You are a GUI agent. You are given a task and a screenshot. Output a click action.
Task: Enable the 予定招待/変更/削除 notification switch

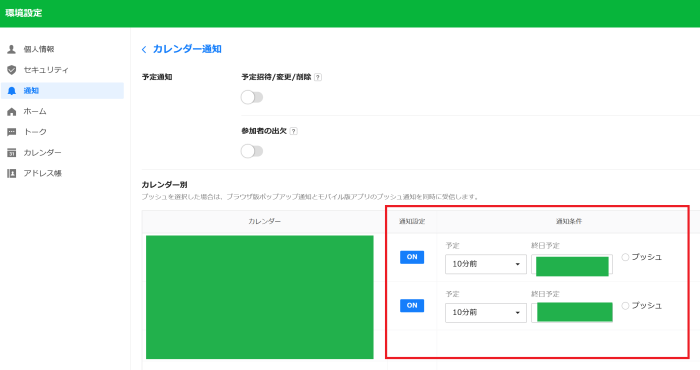[252, 97]
